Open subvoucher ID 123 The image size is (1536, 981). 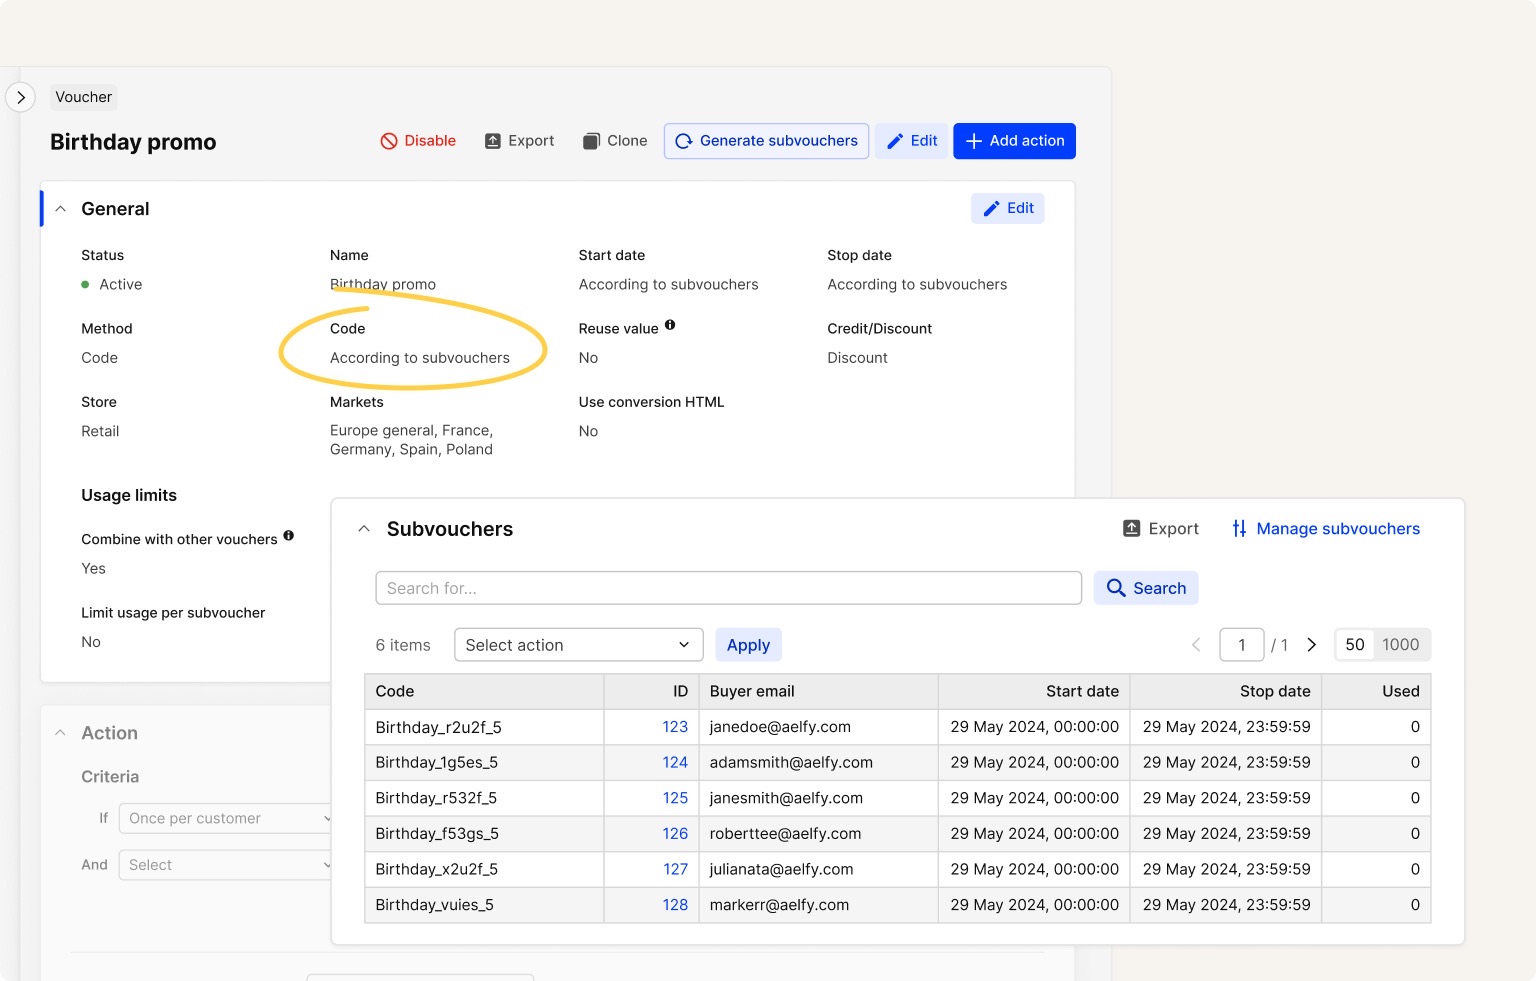coord(675,727)
